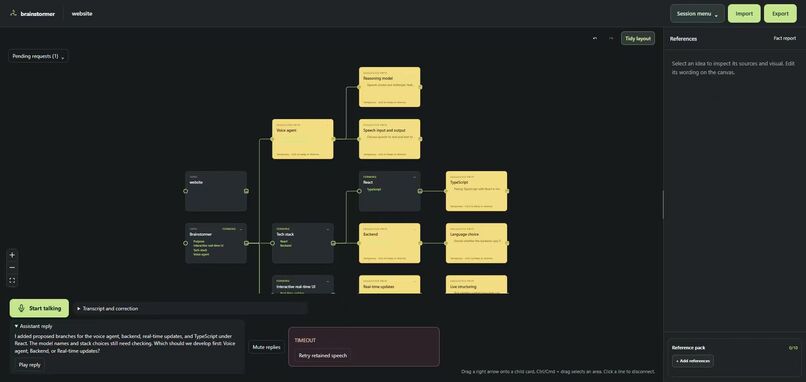Click the TypeScript card's left handle
The height and width of the screenshot is (382, 806).
pyautogui.click(x=446, y=191)
